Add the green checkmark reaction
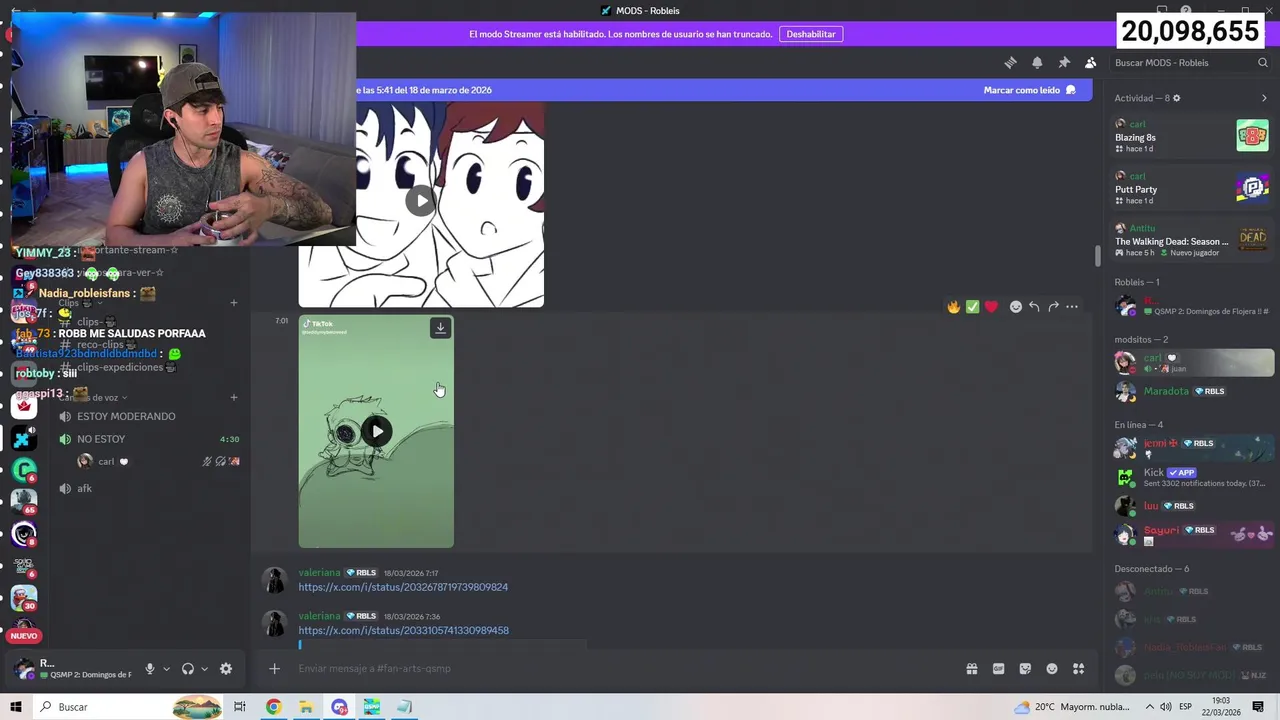 [x=972, y=307]
